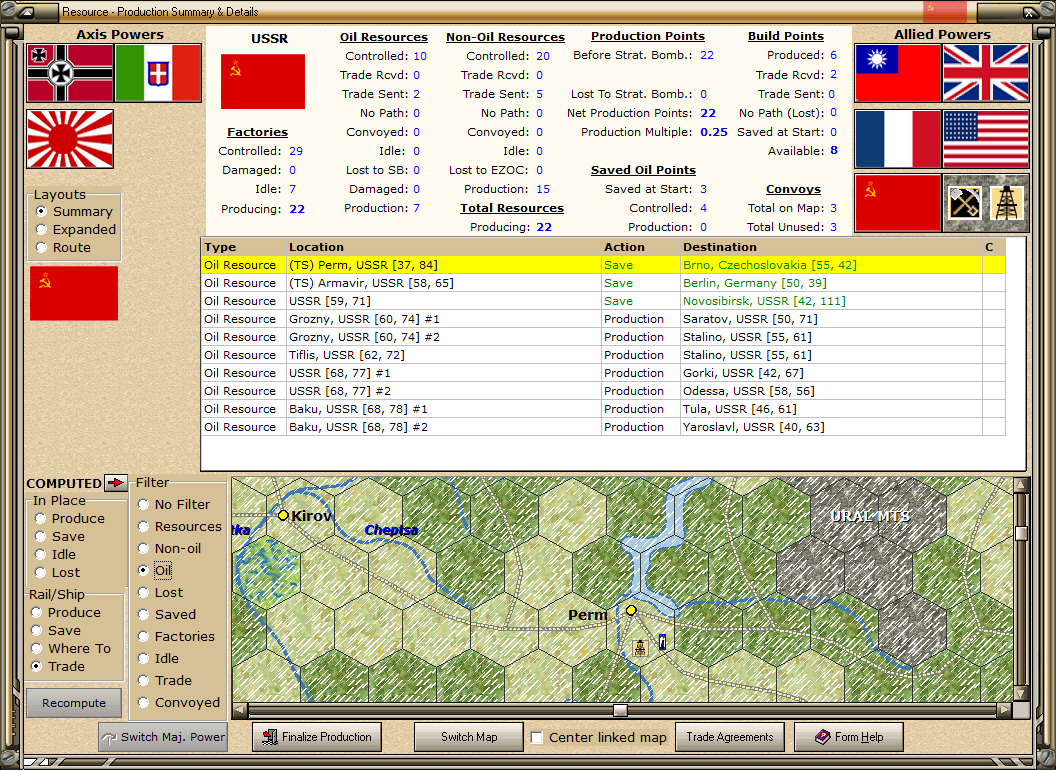Viewport: 1056px width, 770px height.
Task: Click the oil derrick resource icon
Action: pos(1006,203)
